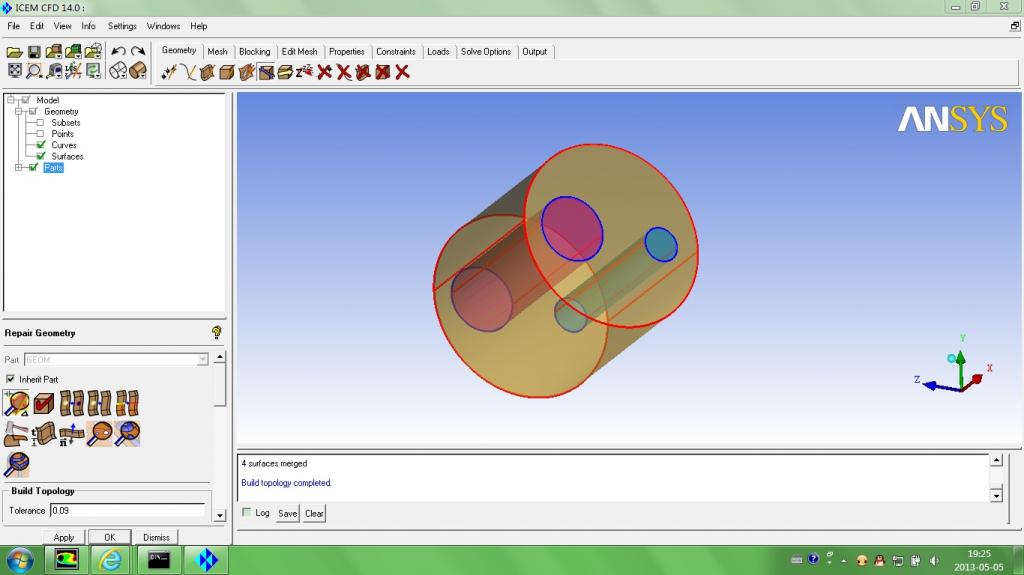Click Delete Body red X icon
The width and height of the screenshot is (1024, 575).
[383, 72]
